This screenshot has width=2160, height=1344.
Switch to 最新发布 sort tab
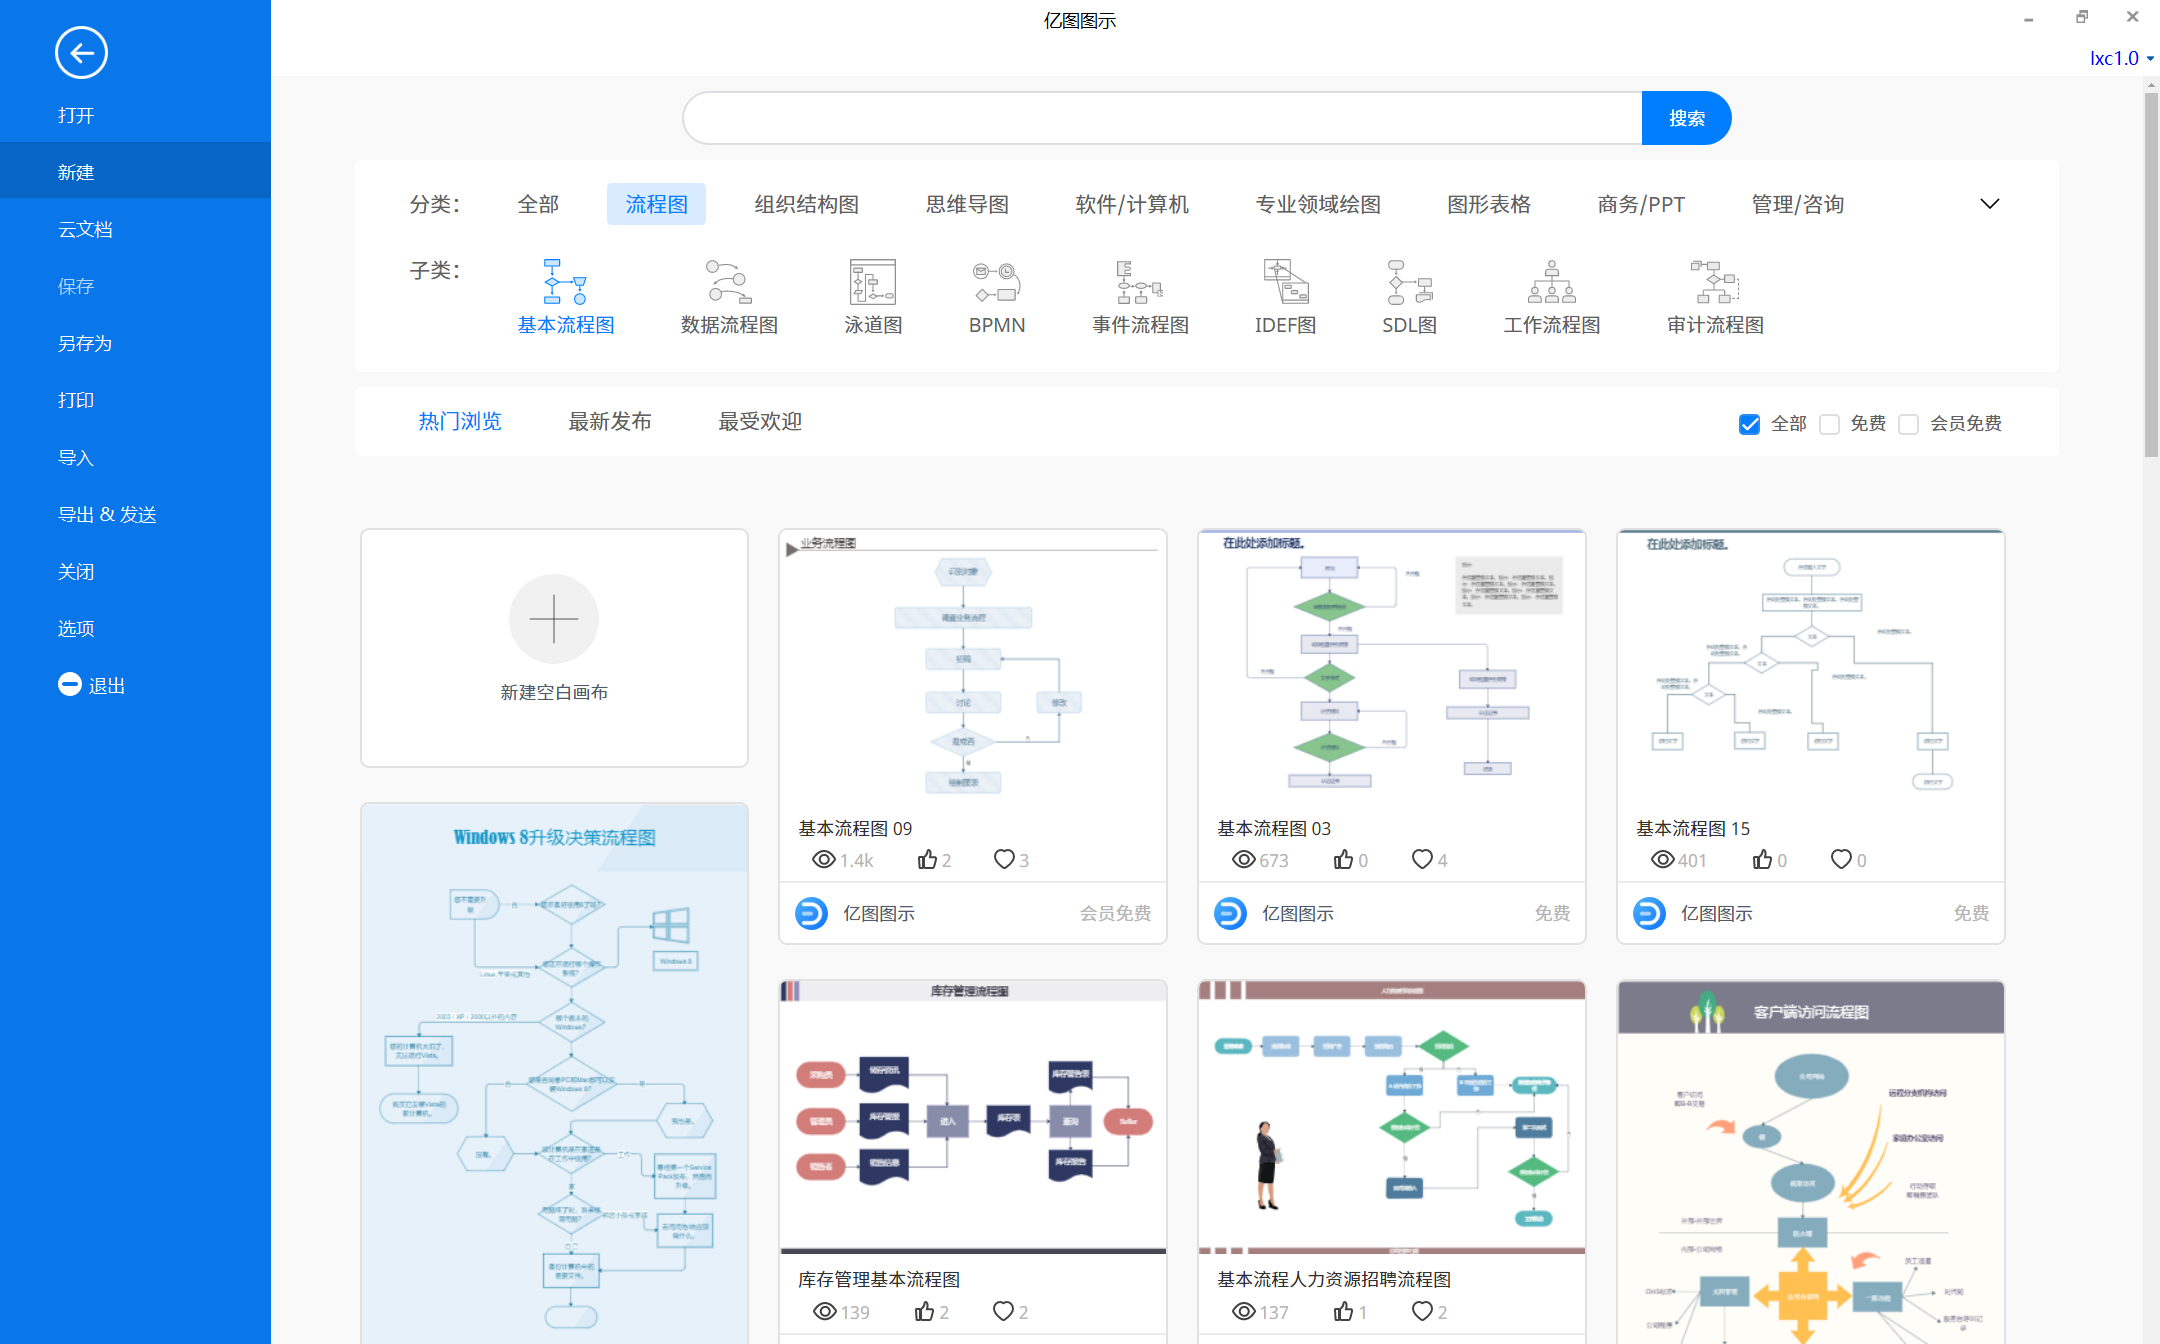click(x=610, y=421)
